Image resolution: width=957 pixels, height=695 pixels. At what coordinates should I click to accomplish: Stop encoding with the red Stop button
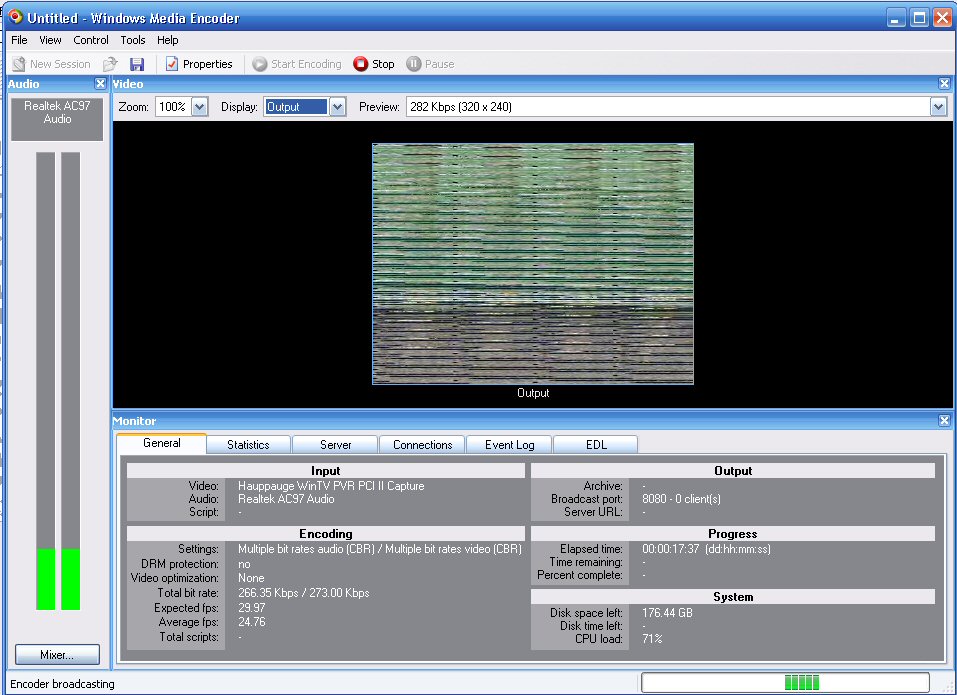pyautogui.click(x=374, y=64)
